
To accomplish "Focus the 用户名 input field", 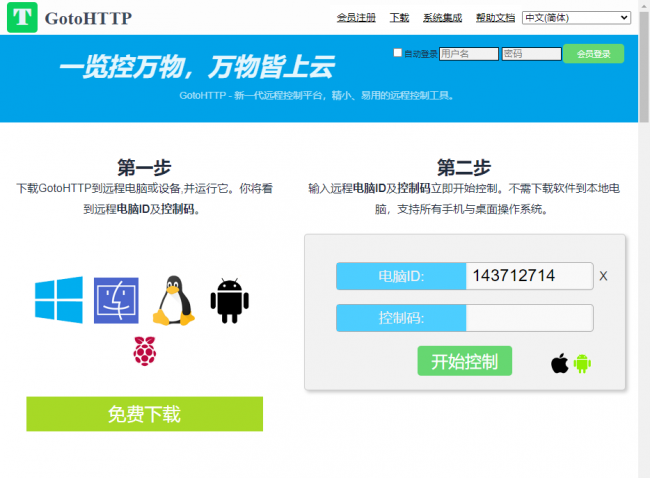I will click(469, 54).
